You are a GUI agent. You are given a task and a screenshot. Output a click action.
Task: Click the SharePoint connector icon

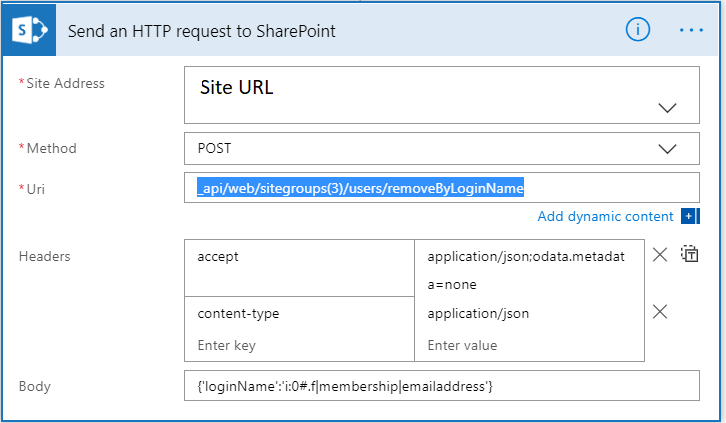pyautogui.click(x=25, y=31)
